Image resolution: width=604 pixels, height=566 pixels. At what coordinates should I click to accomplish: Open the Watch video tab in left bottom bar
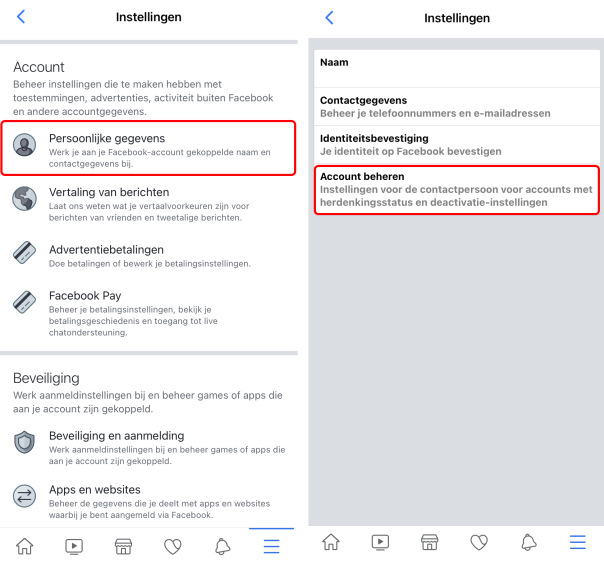point(74,546)
